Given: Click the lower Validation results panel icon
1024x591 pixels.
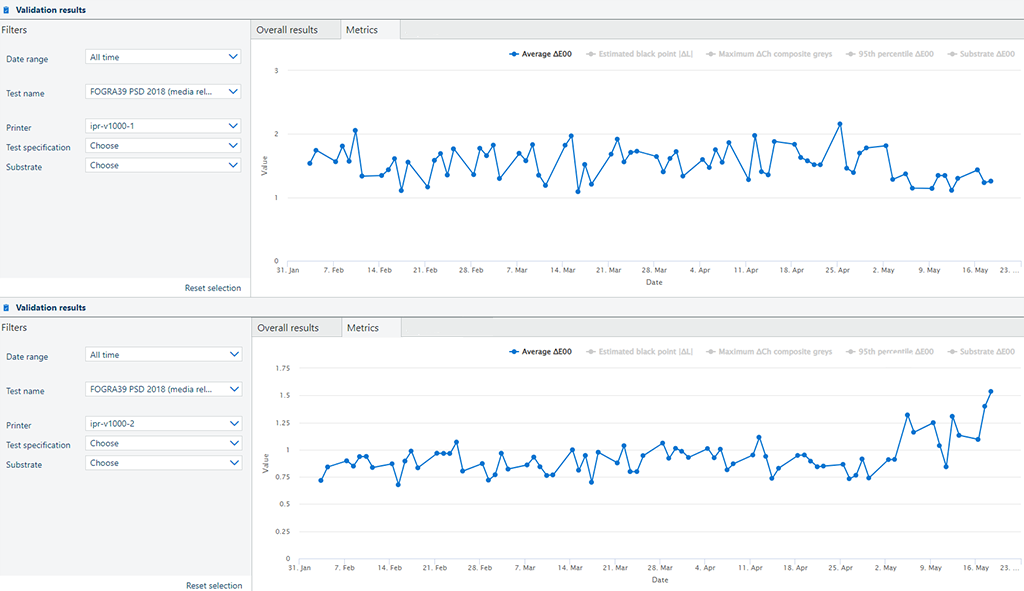Looking at the screenshot, I should coord(6,308).
